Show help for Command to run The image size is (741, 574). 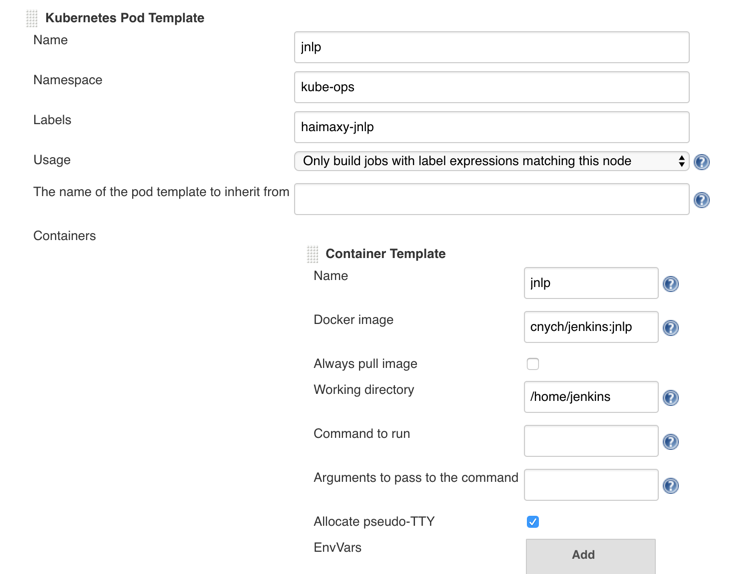click(x=671, y=442)
